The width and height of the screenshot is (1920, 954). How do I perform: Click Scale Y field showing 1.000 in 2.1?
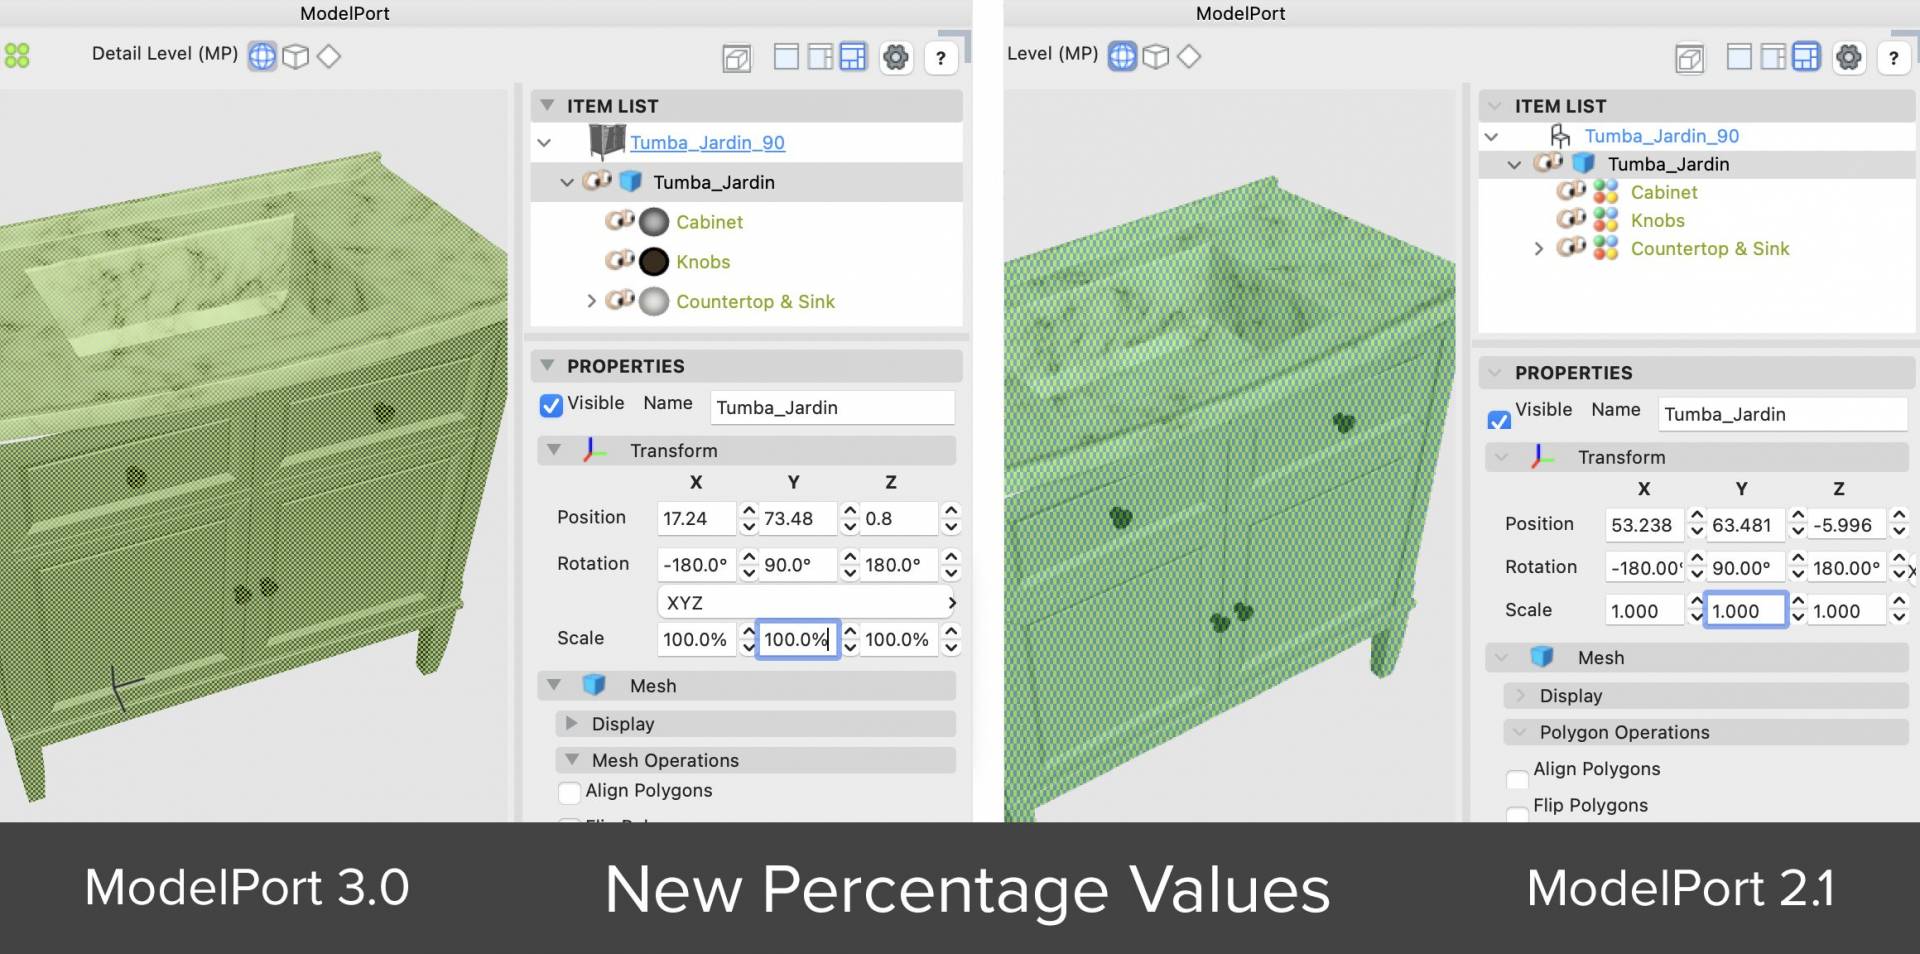tap(1745, 611)
